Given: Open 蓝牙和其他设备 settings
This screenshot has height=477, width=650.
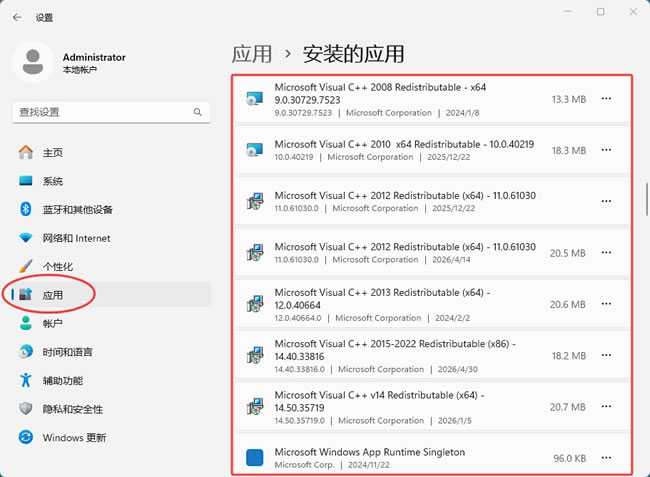Looking at the screenshot, I should (x=111, y=209).
